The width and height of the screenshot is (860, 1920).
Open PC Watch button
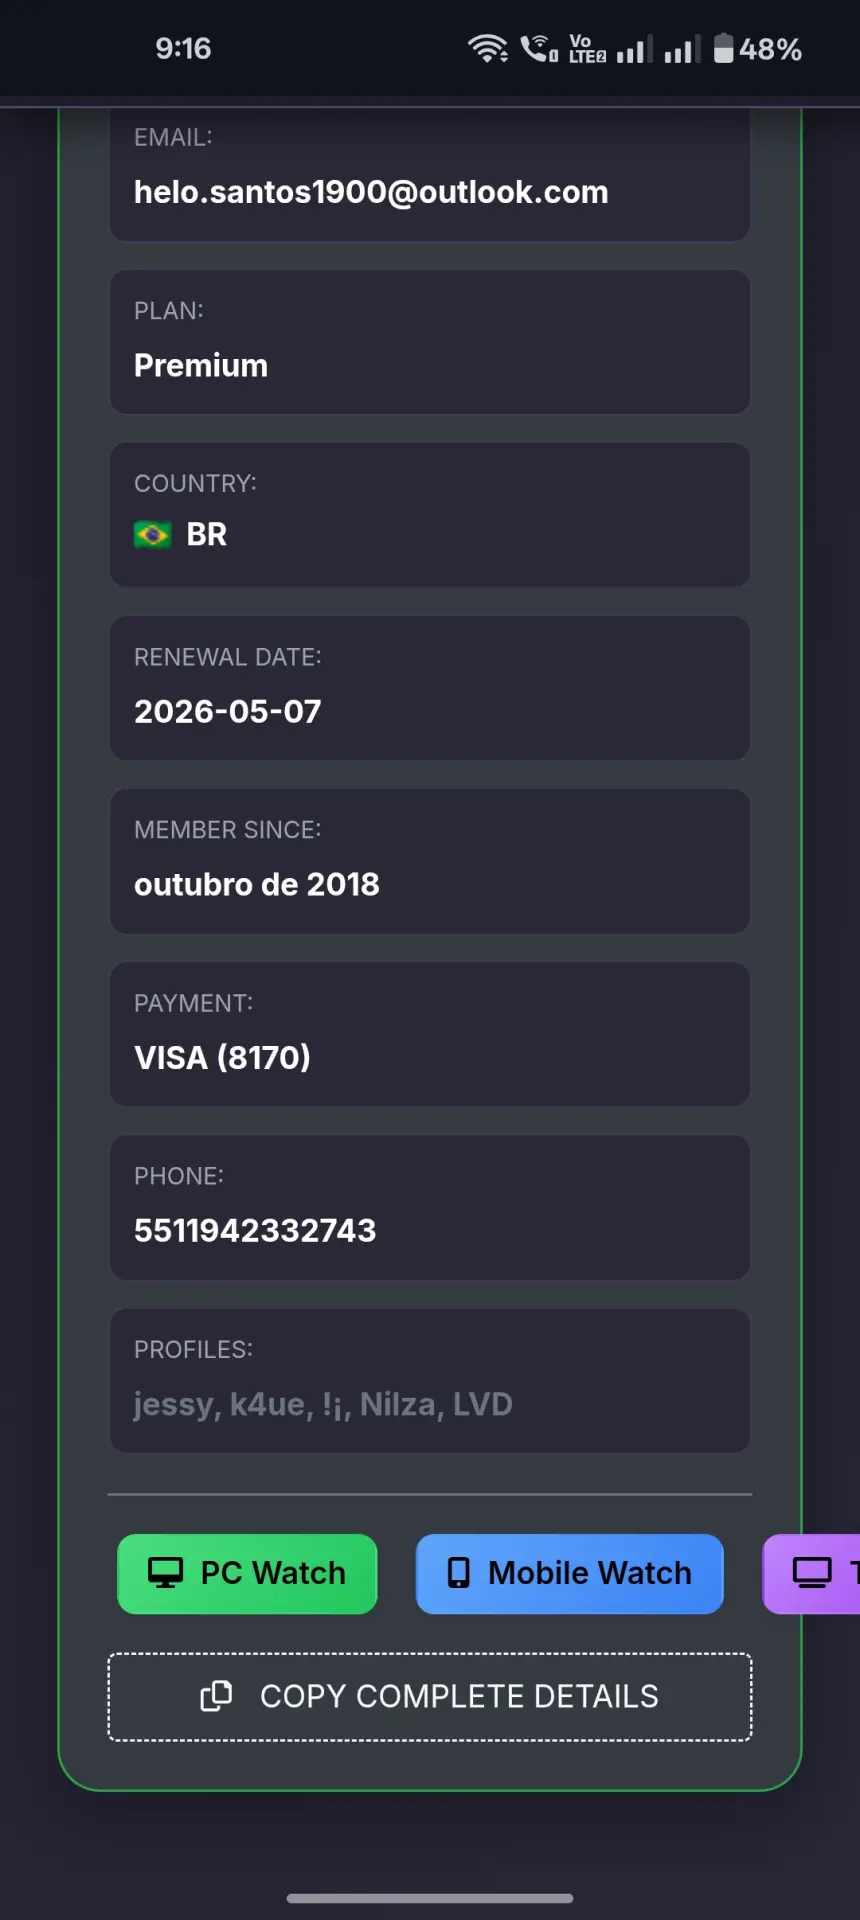247,1574
